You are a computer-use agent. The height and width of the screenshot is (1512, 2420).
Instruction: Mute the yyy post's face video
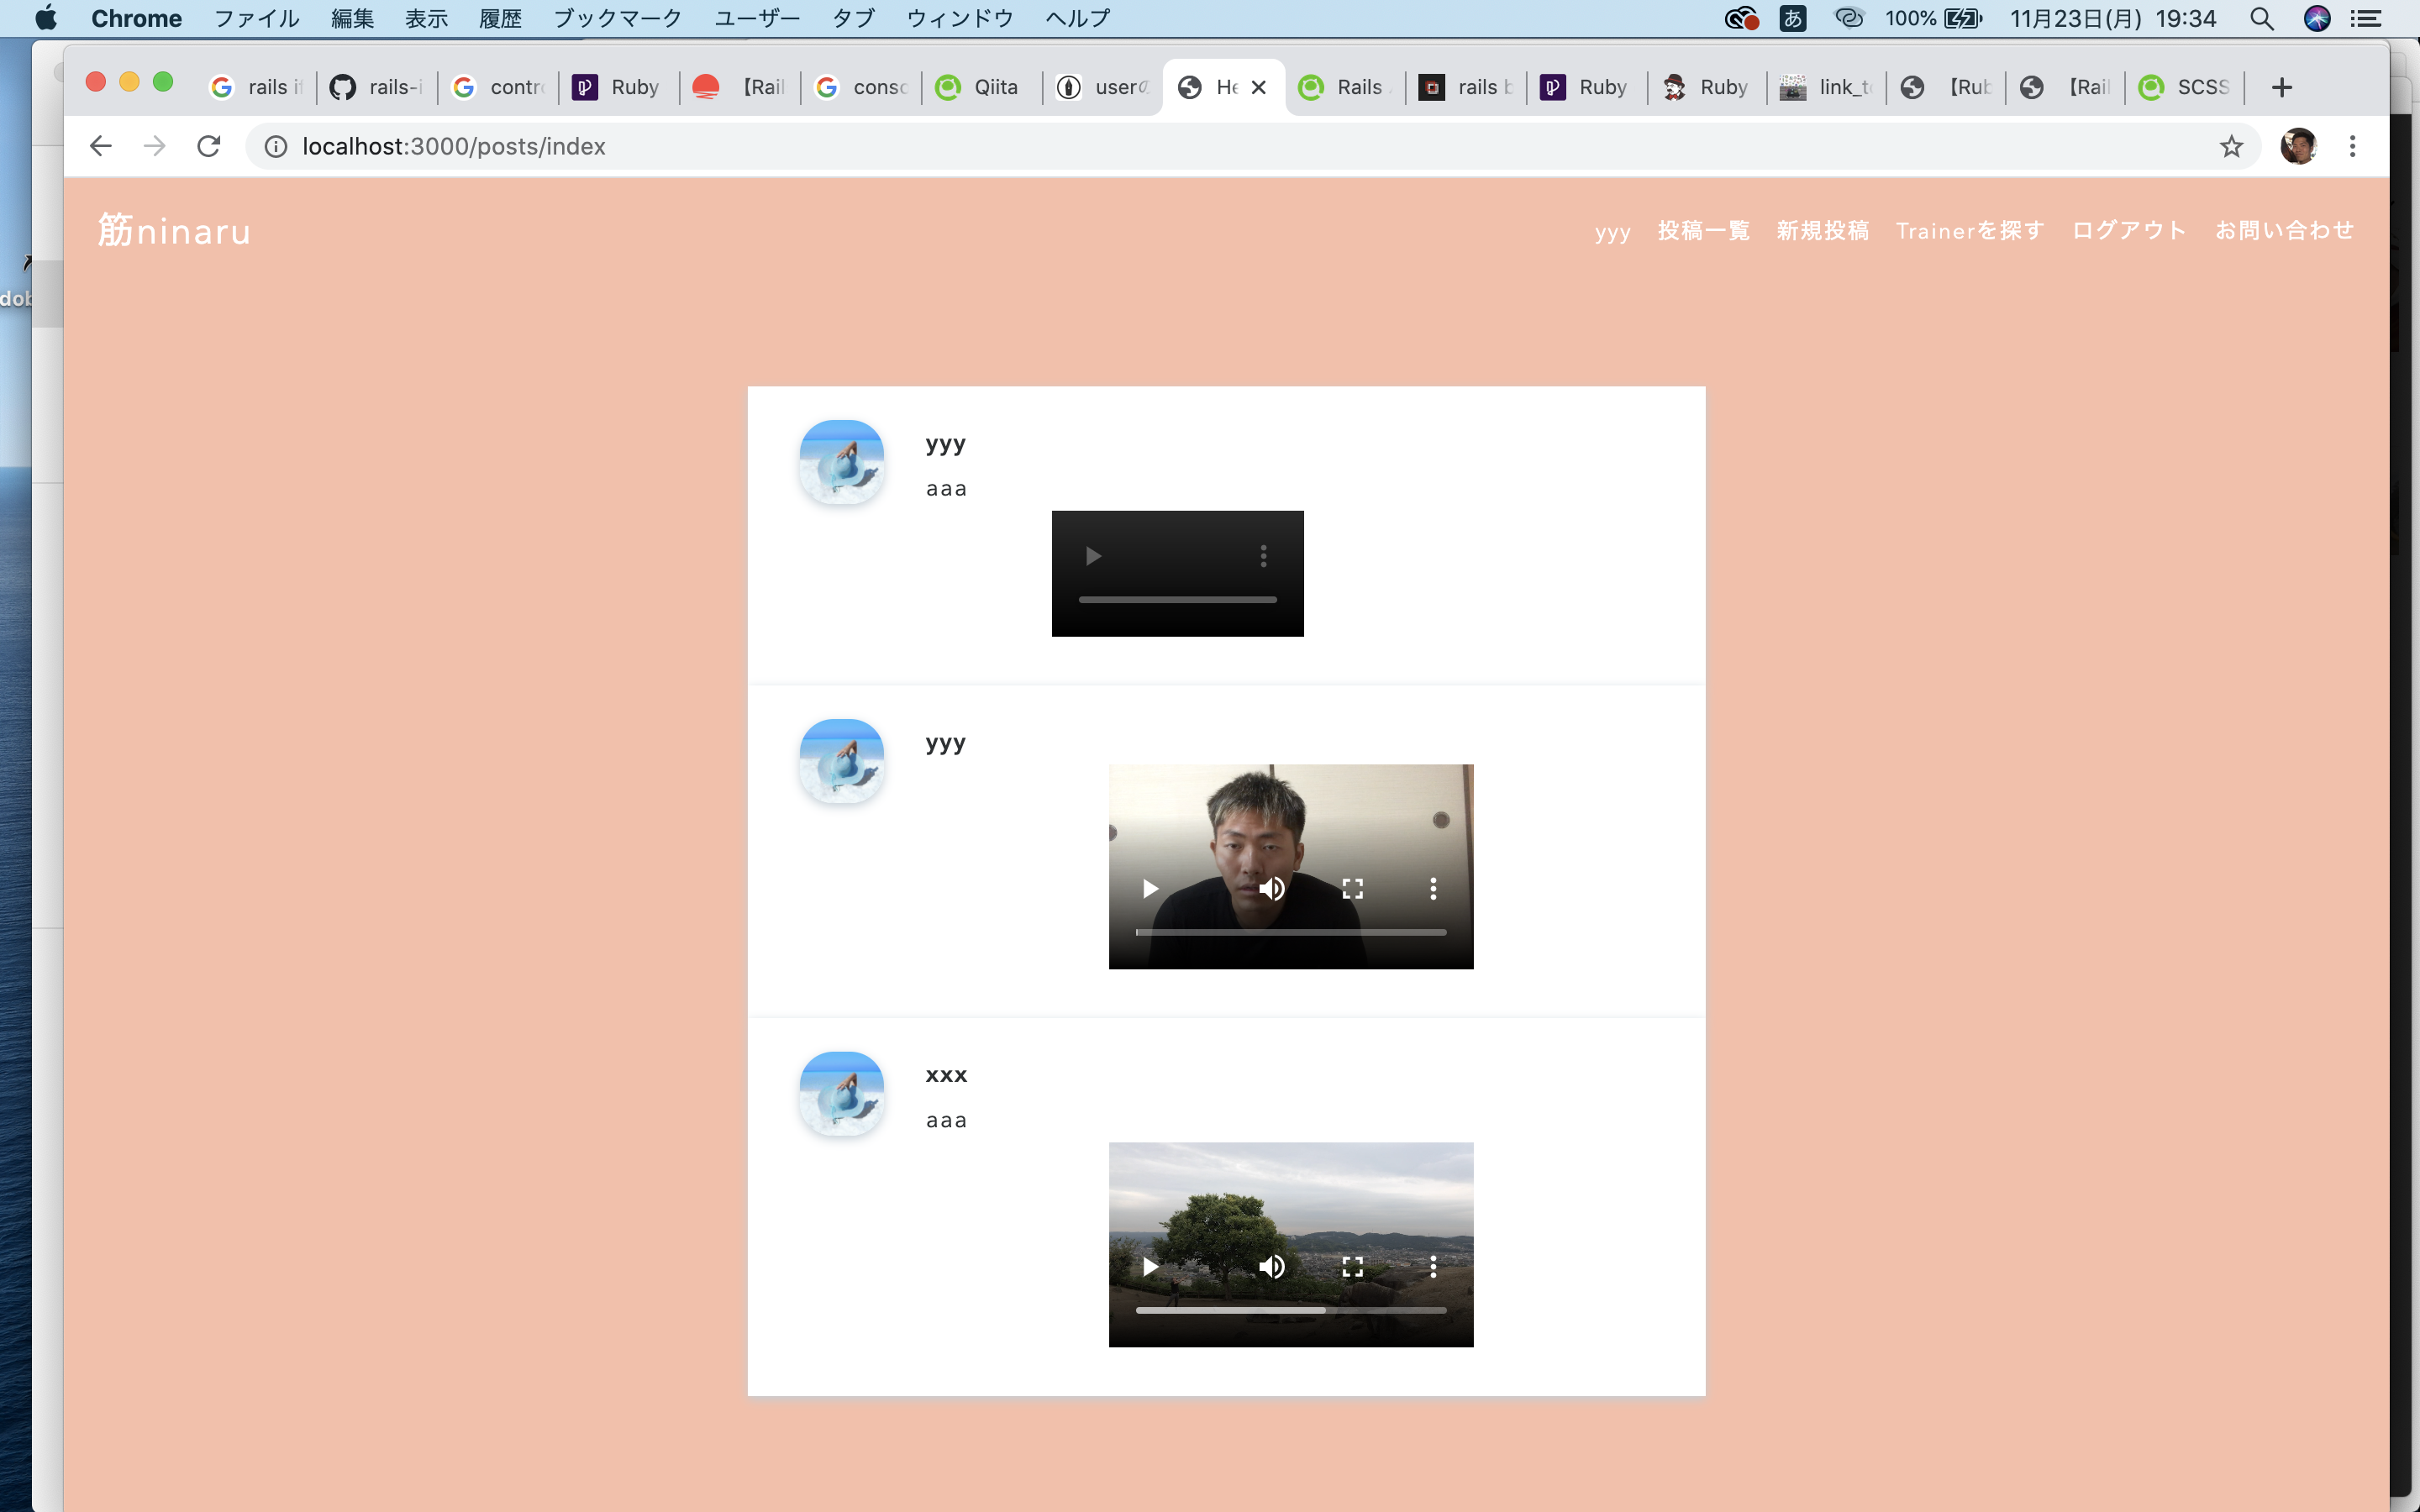[x=1271, y=888]
